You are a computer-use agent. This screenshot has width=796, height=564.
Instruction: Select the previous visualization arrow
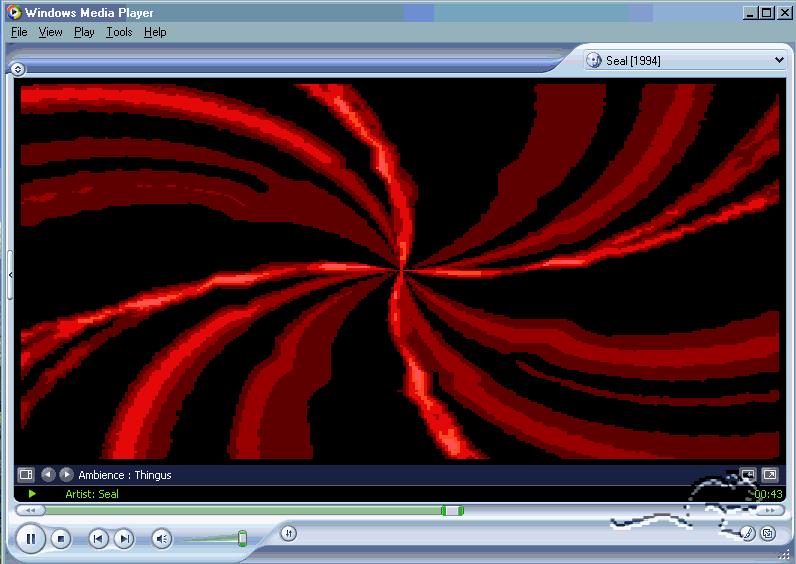point(48,475)
